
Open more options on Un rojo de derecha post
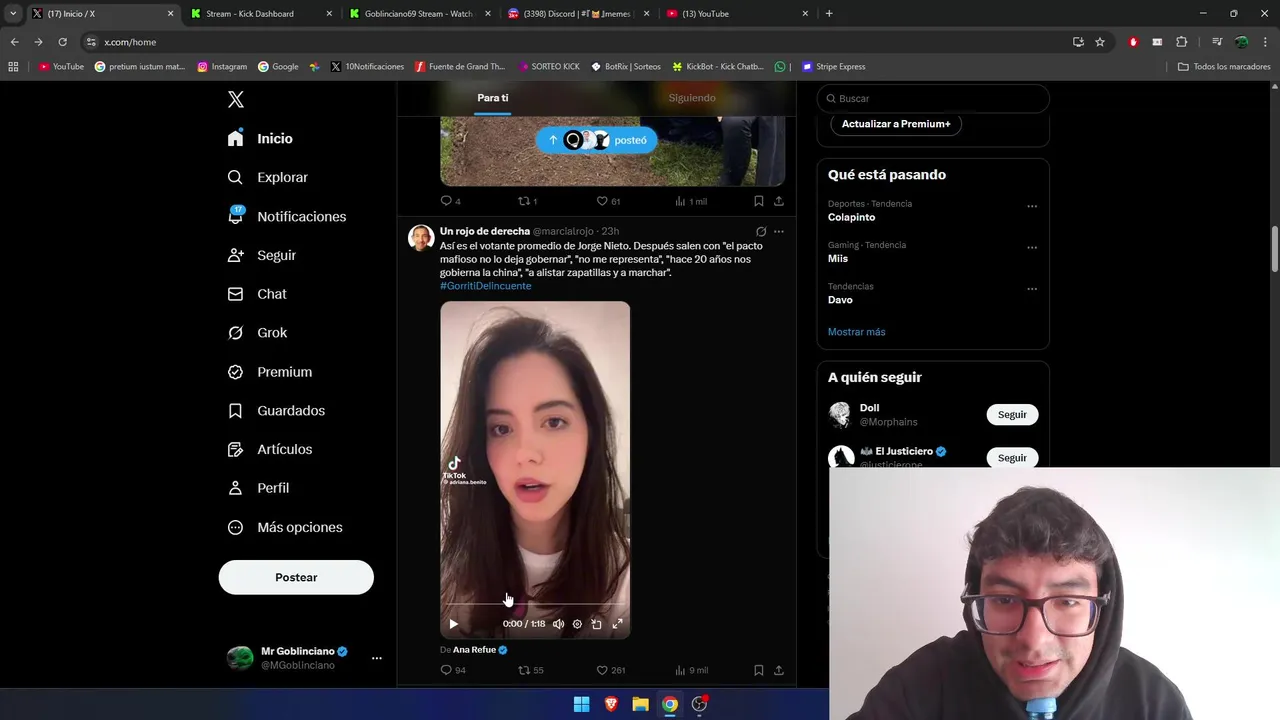point(779,231)
